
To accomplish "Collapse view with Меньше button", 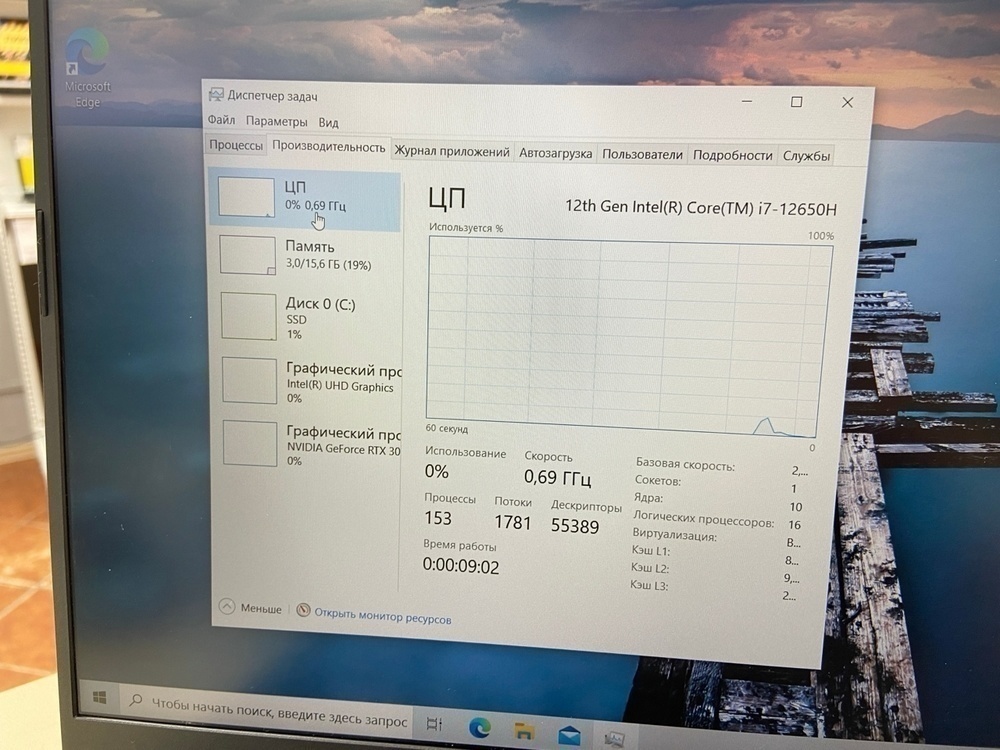I will click(250, 608).
